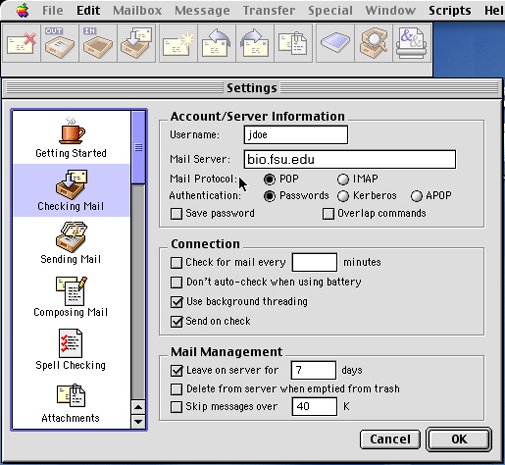Screen dimensions: 505x465
Task: Select the Spell Checking settings category
Action: point(71,350)
